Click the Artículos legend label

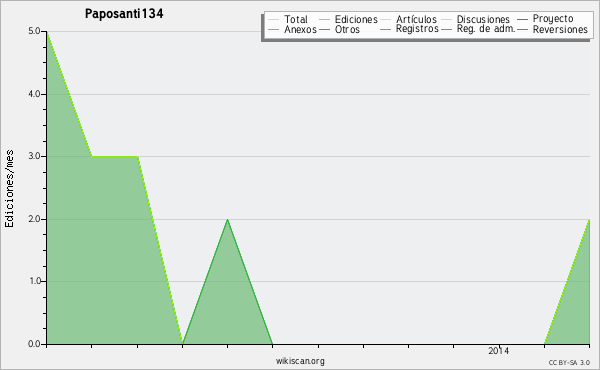pos(416,19)
